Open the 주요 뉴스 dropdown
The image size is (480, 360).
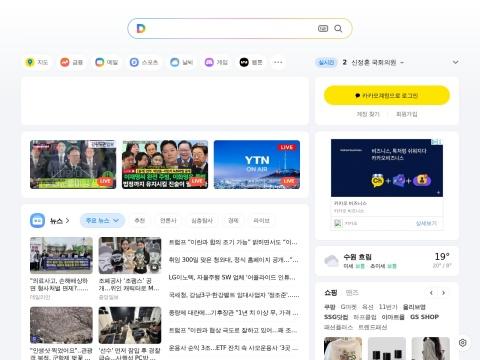(x=102, y=221)
